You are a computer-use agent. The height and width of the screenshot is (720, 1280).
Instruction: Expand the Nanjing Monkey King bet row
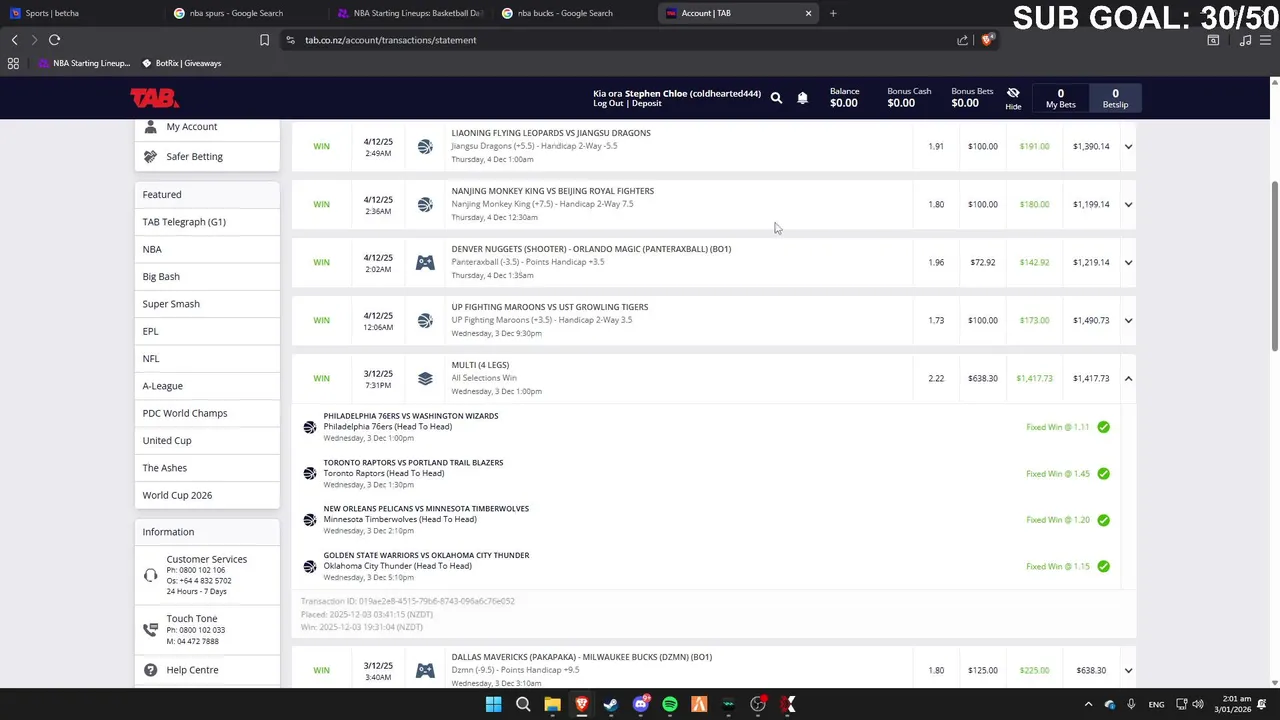point(1128,204)
